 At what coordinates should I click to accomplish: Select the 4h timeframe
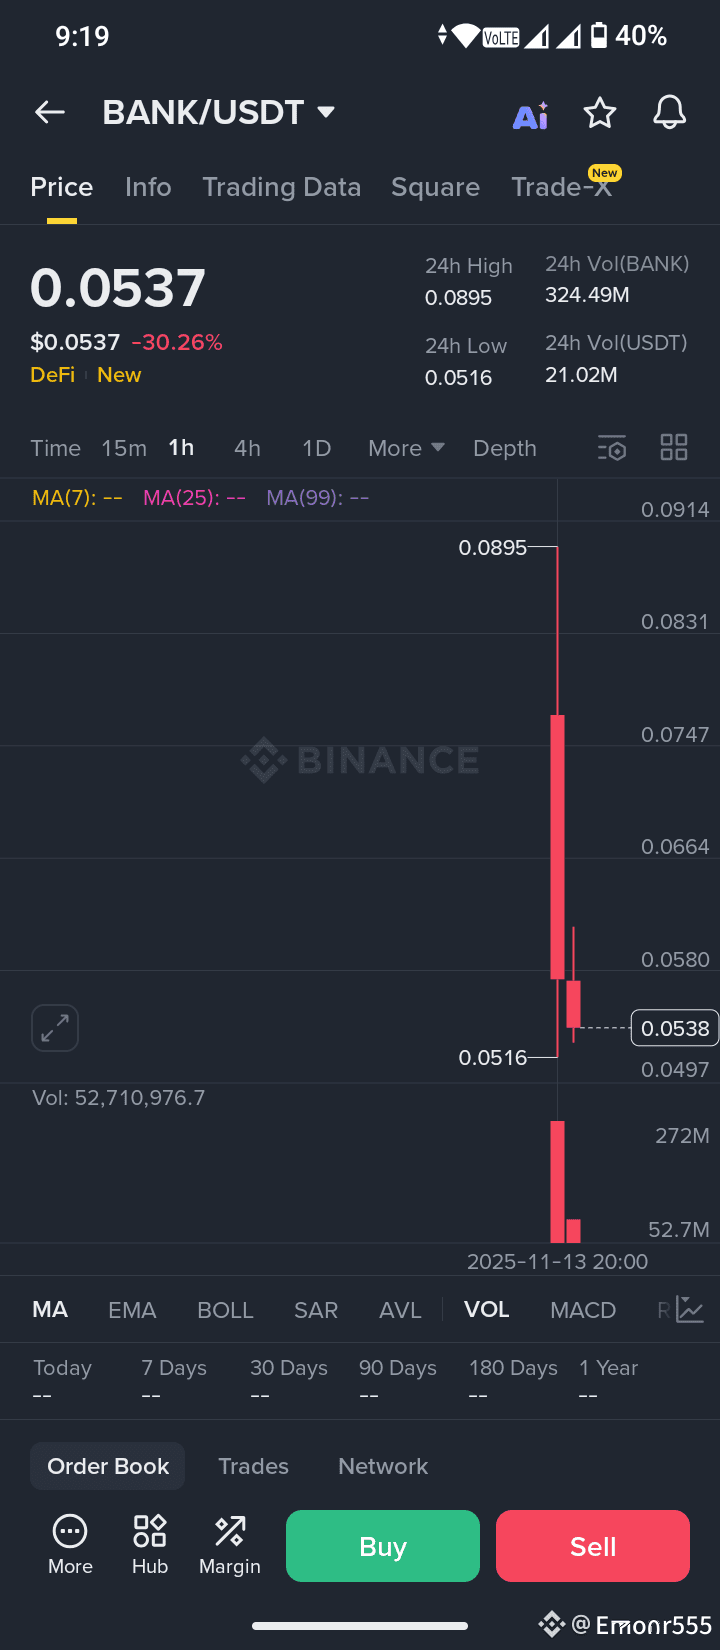pyautogui.click(x=247, y=448)
